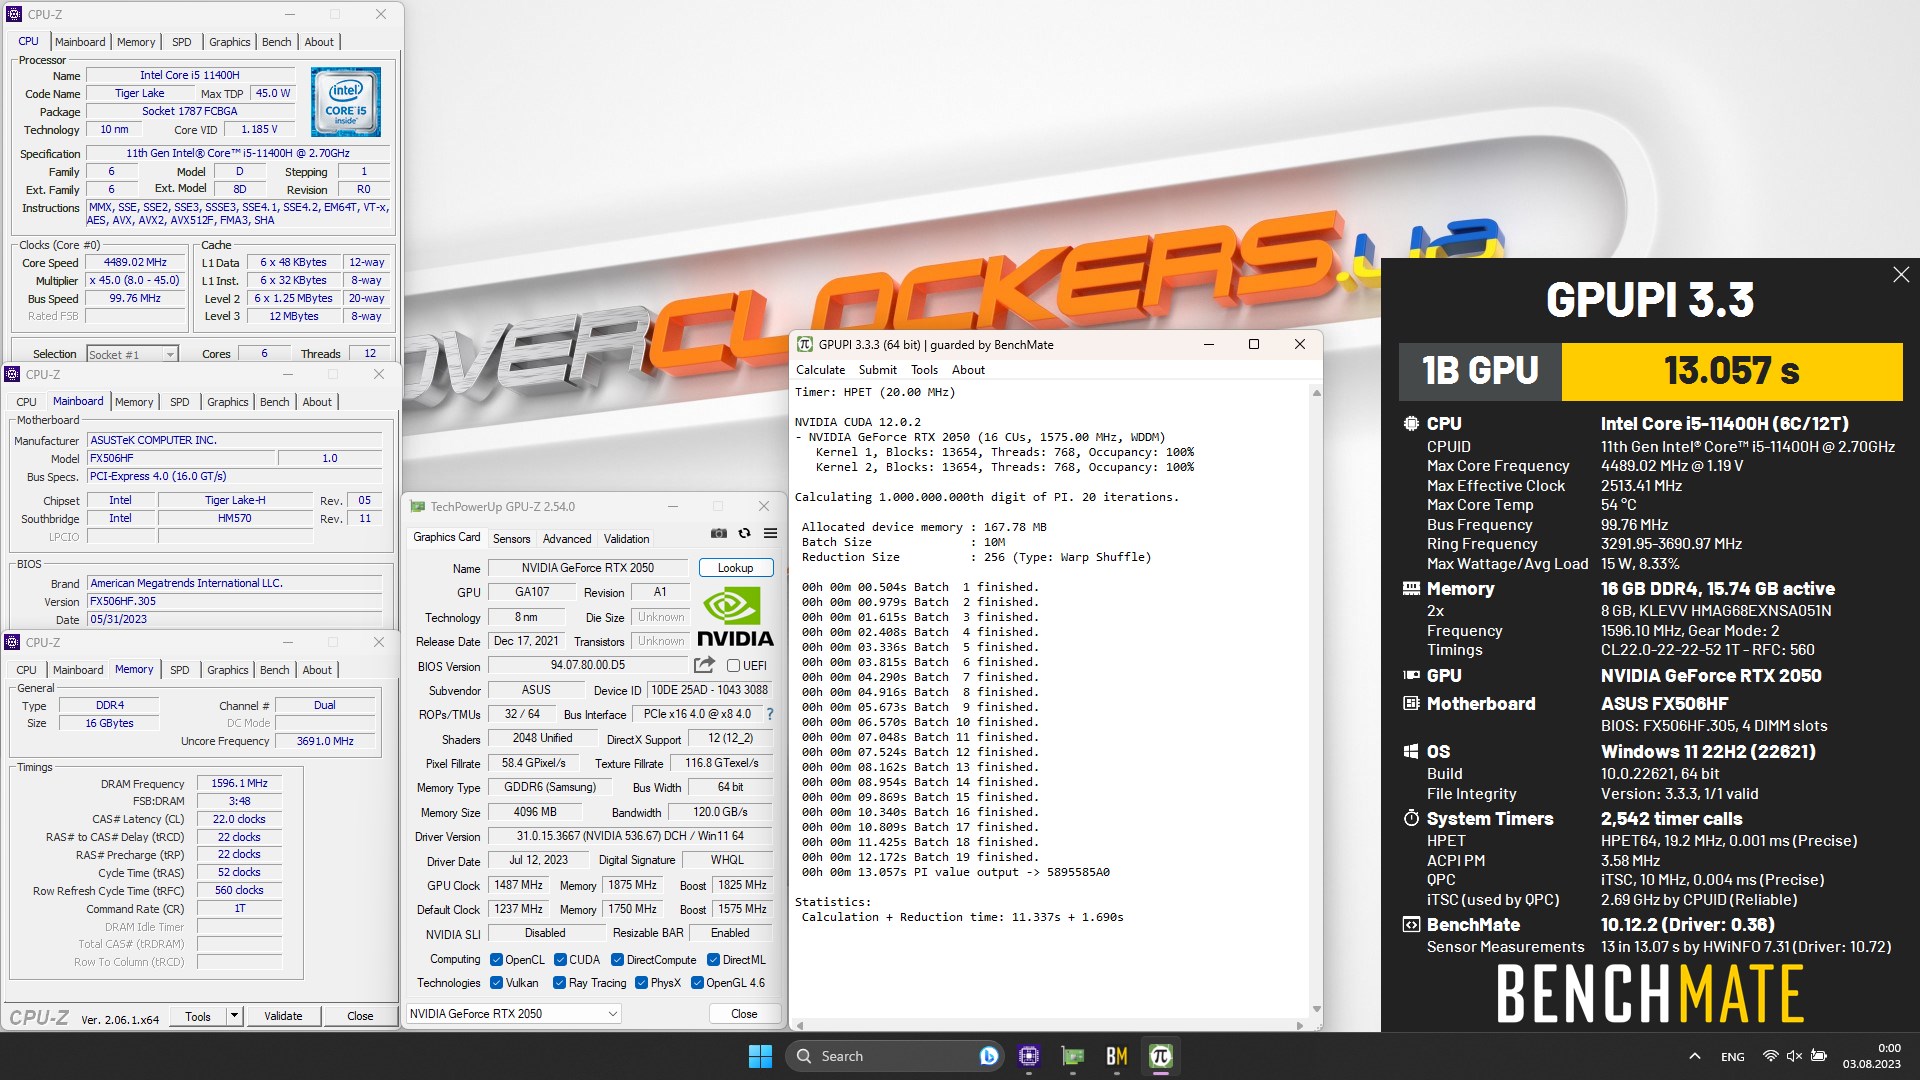
Task: Toggle the UEFI checkbox
Action: coord(733,665)
